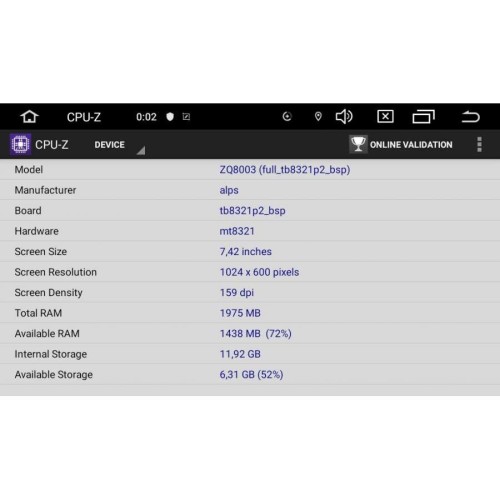Click the Screen Density label
The image size is (500, 500).
tap(48, 293)
